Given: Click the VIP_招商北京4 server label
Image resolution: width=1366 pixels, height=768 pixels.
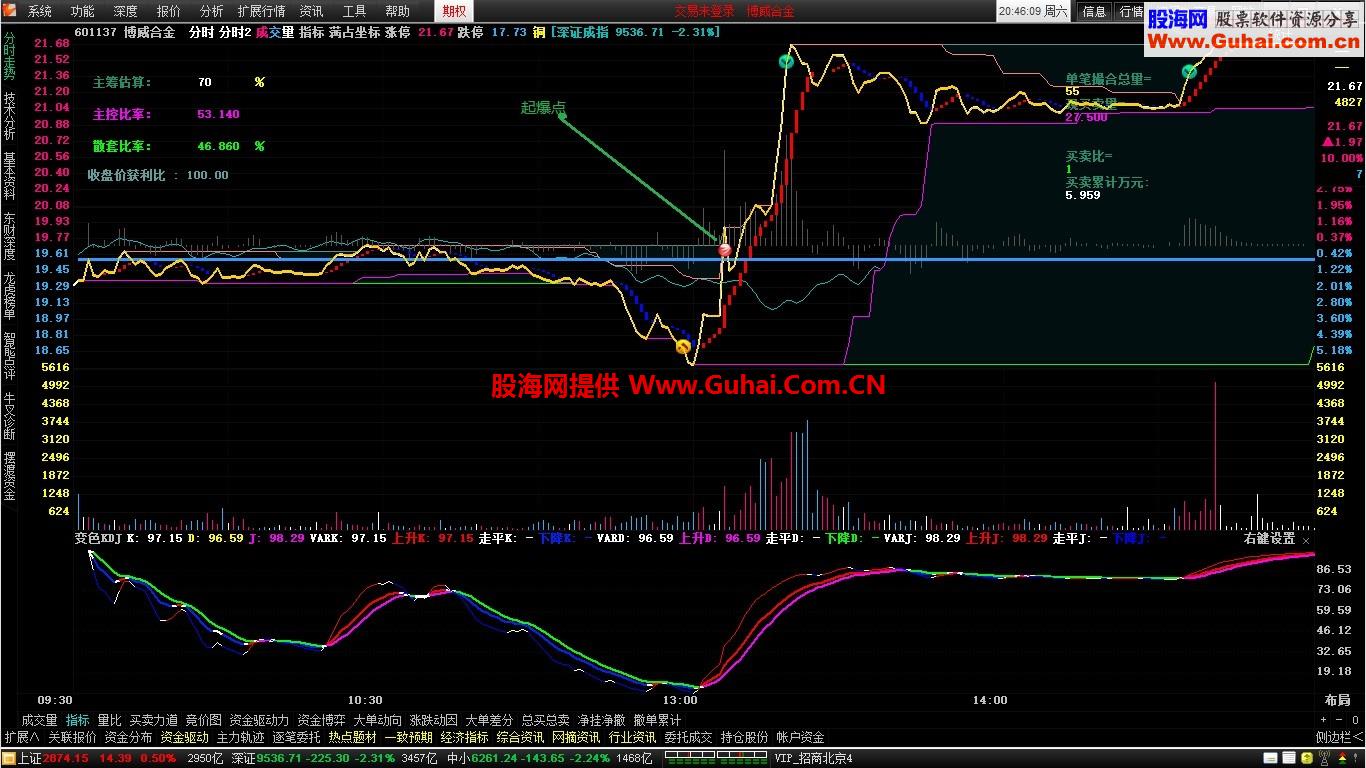Looking at the screenshot, I should click(813, 758).
